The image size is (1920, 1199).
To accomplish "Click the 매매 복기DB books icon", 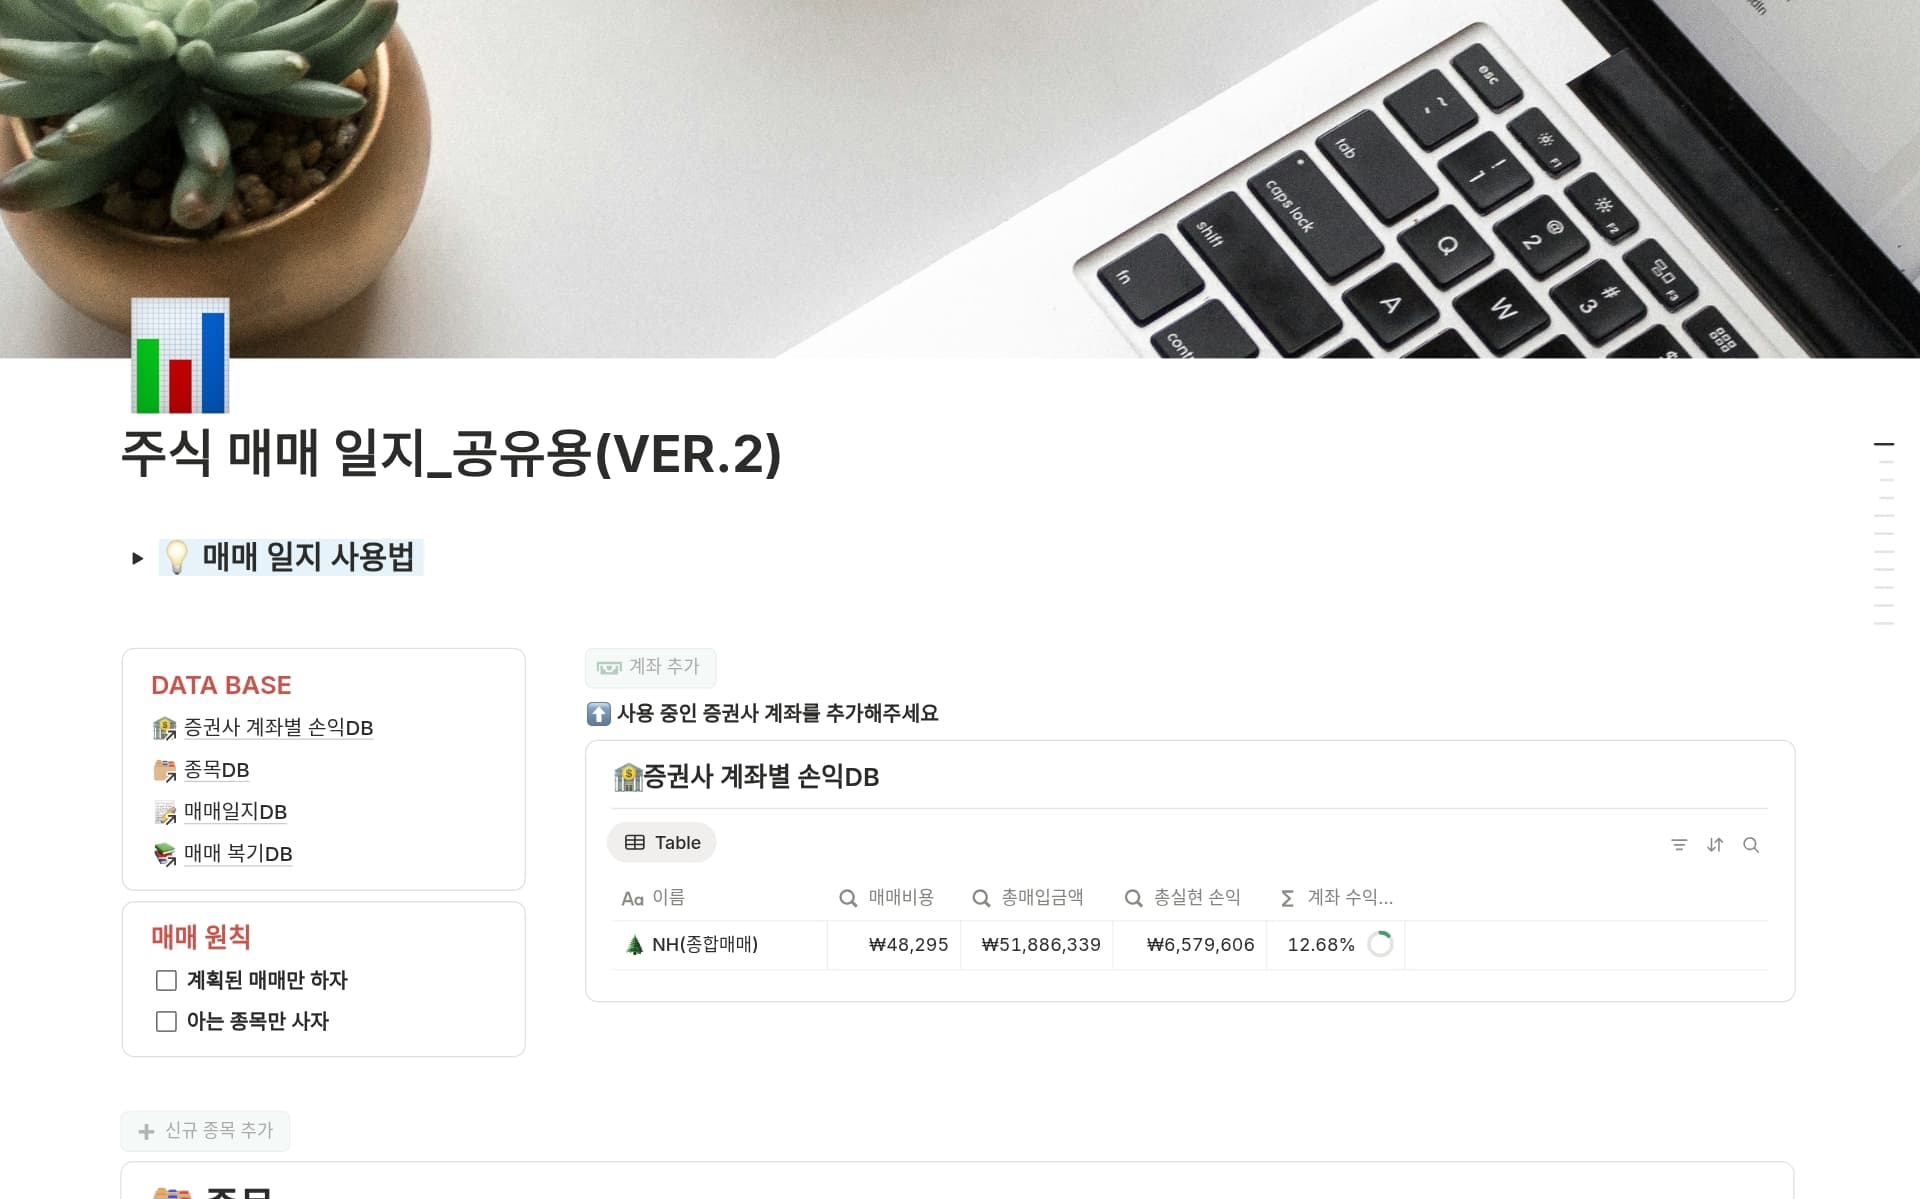I will coord(164,854).
